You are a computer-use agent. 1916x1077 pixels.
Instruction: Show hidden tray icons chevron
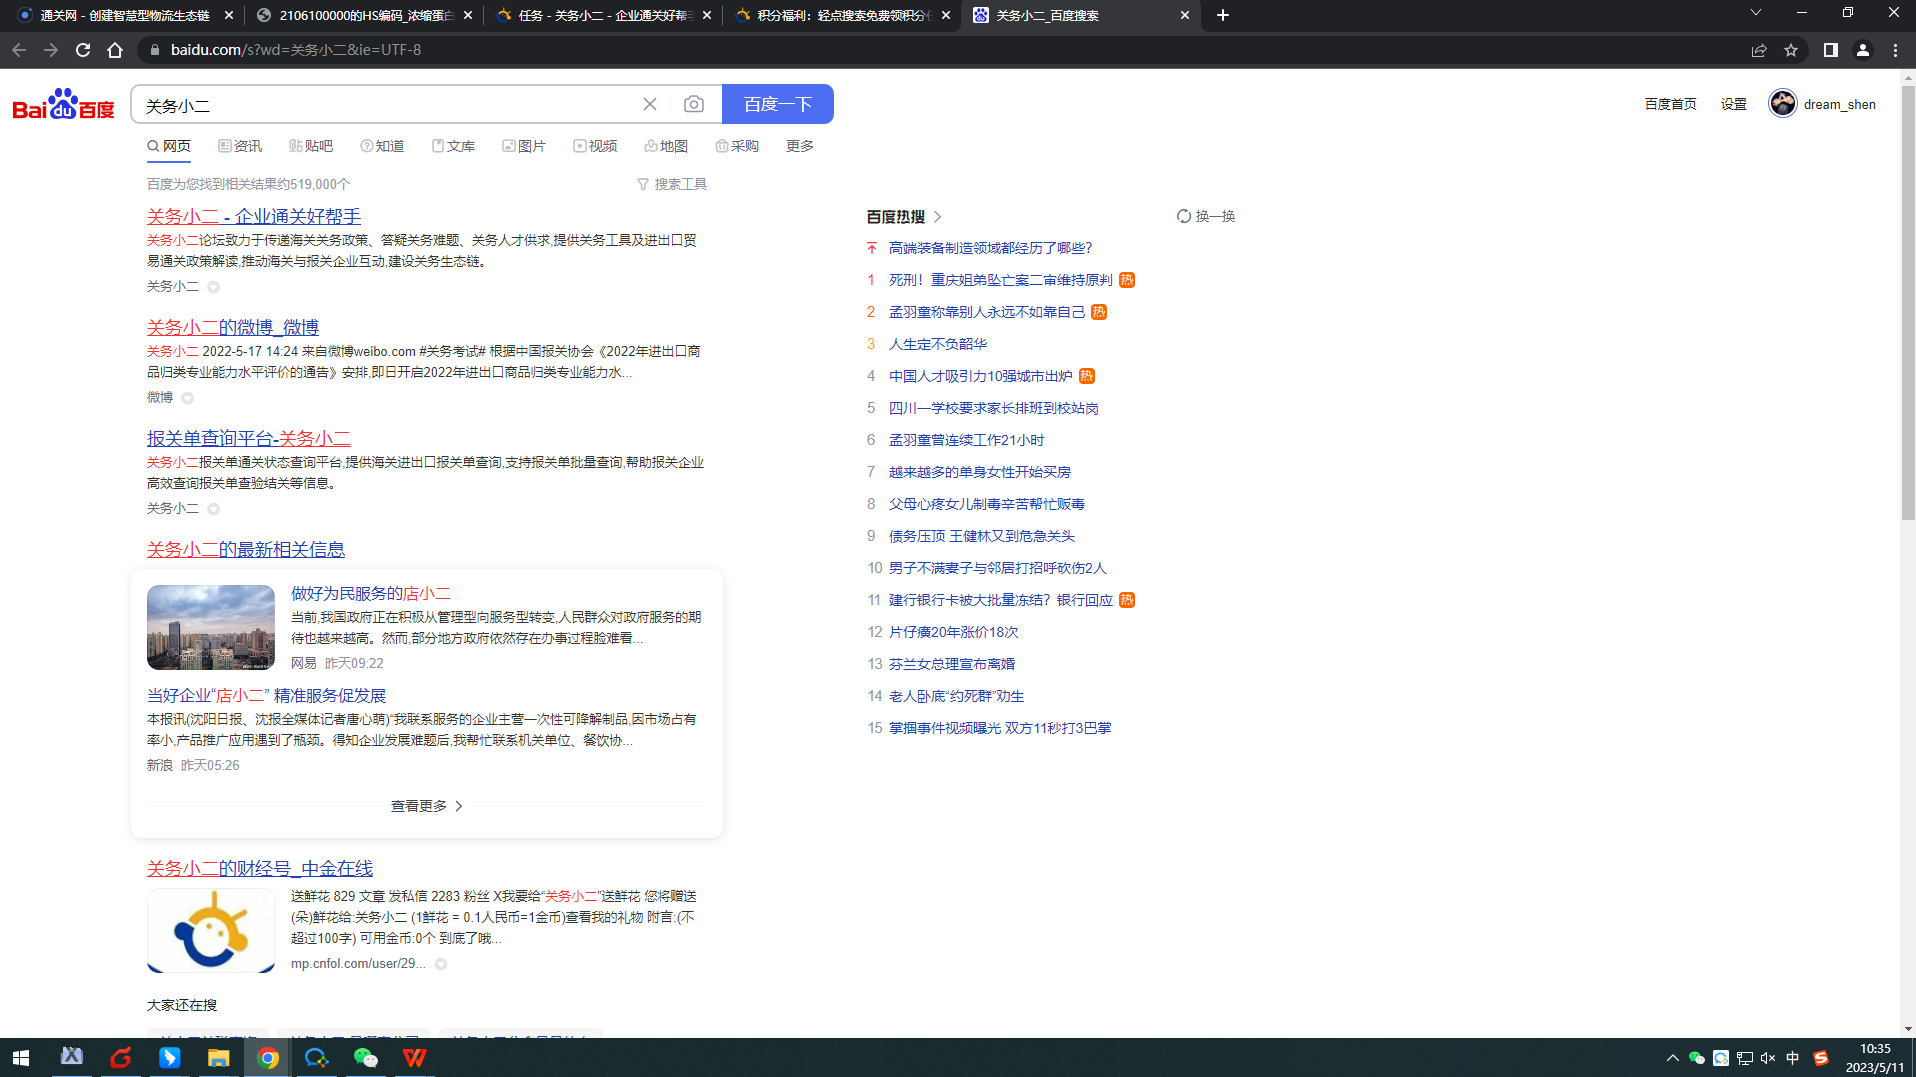pos(1672,1058)
